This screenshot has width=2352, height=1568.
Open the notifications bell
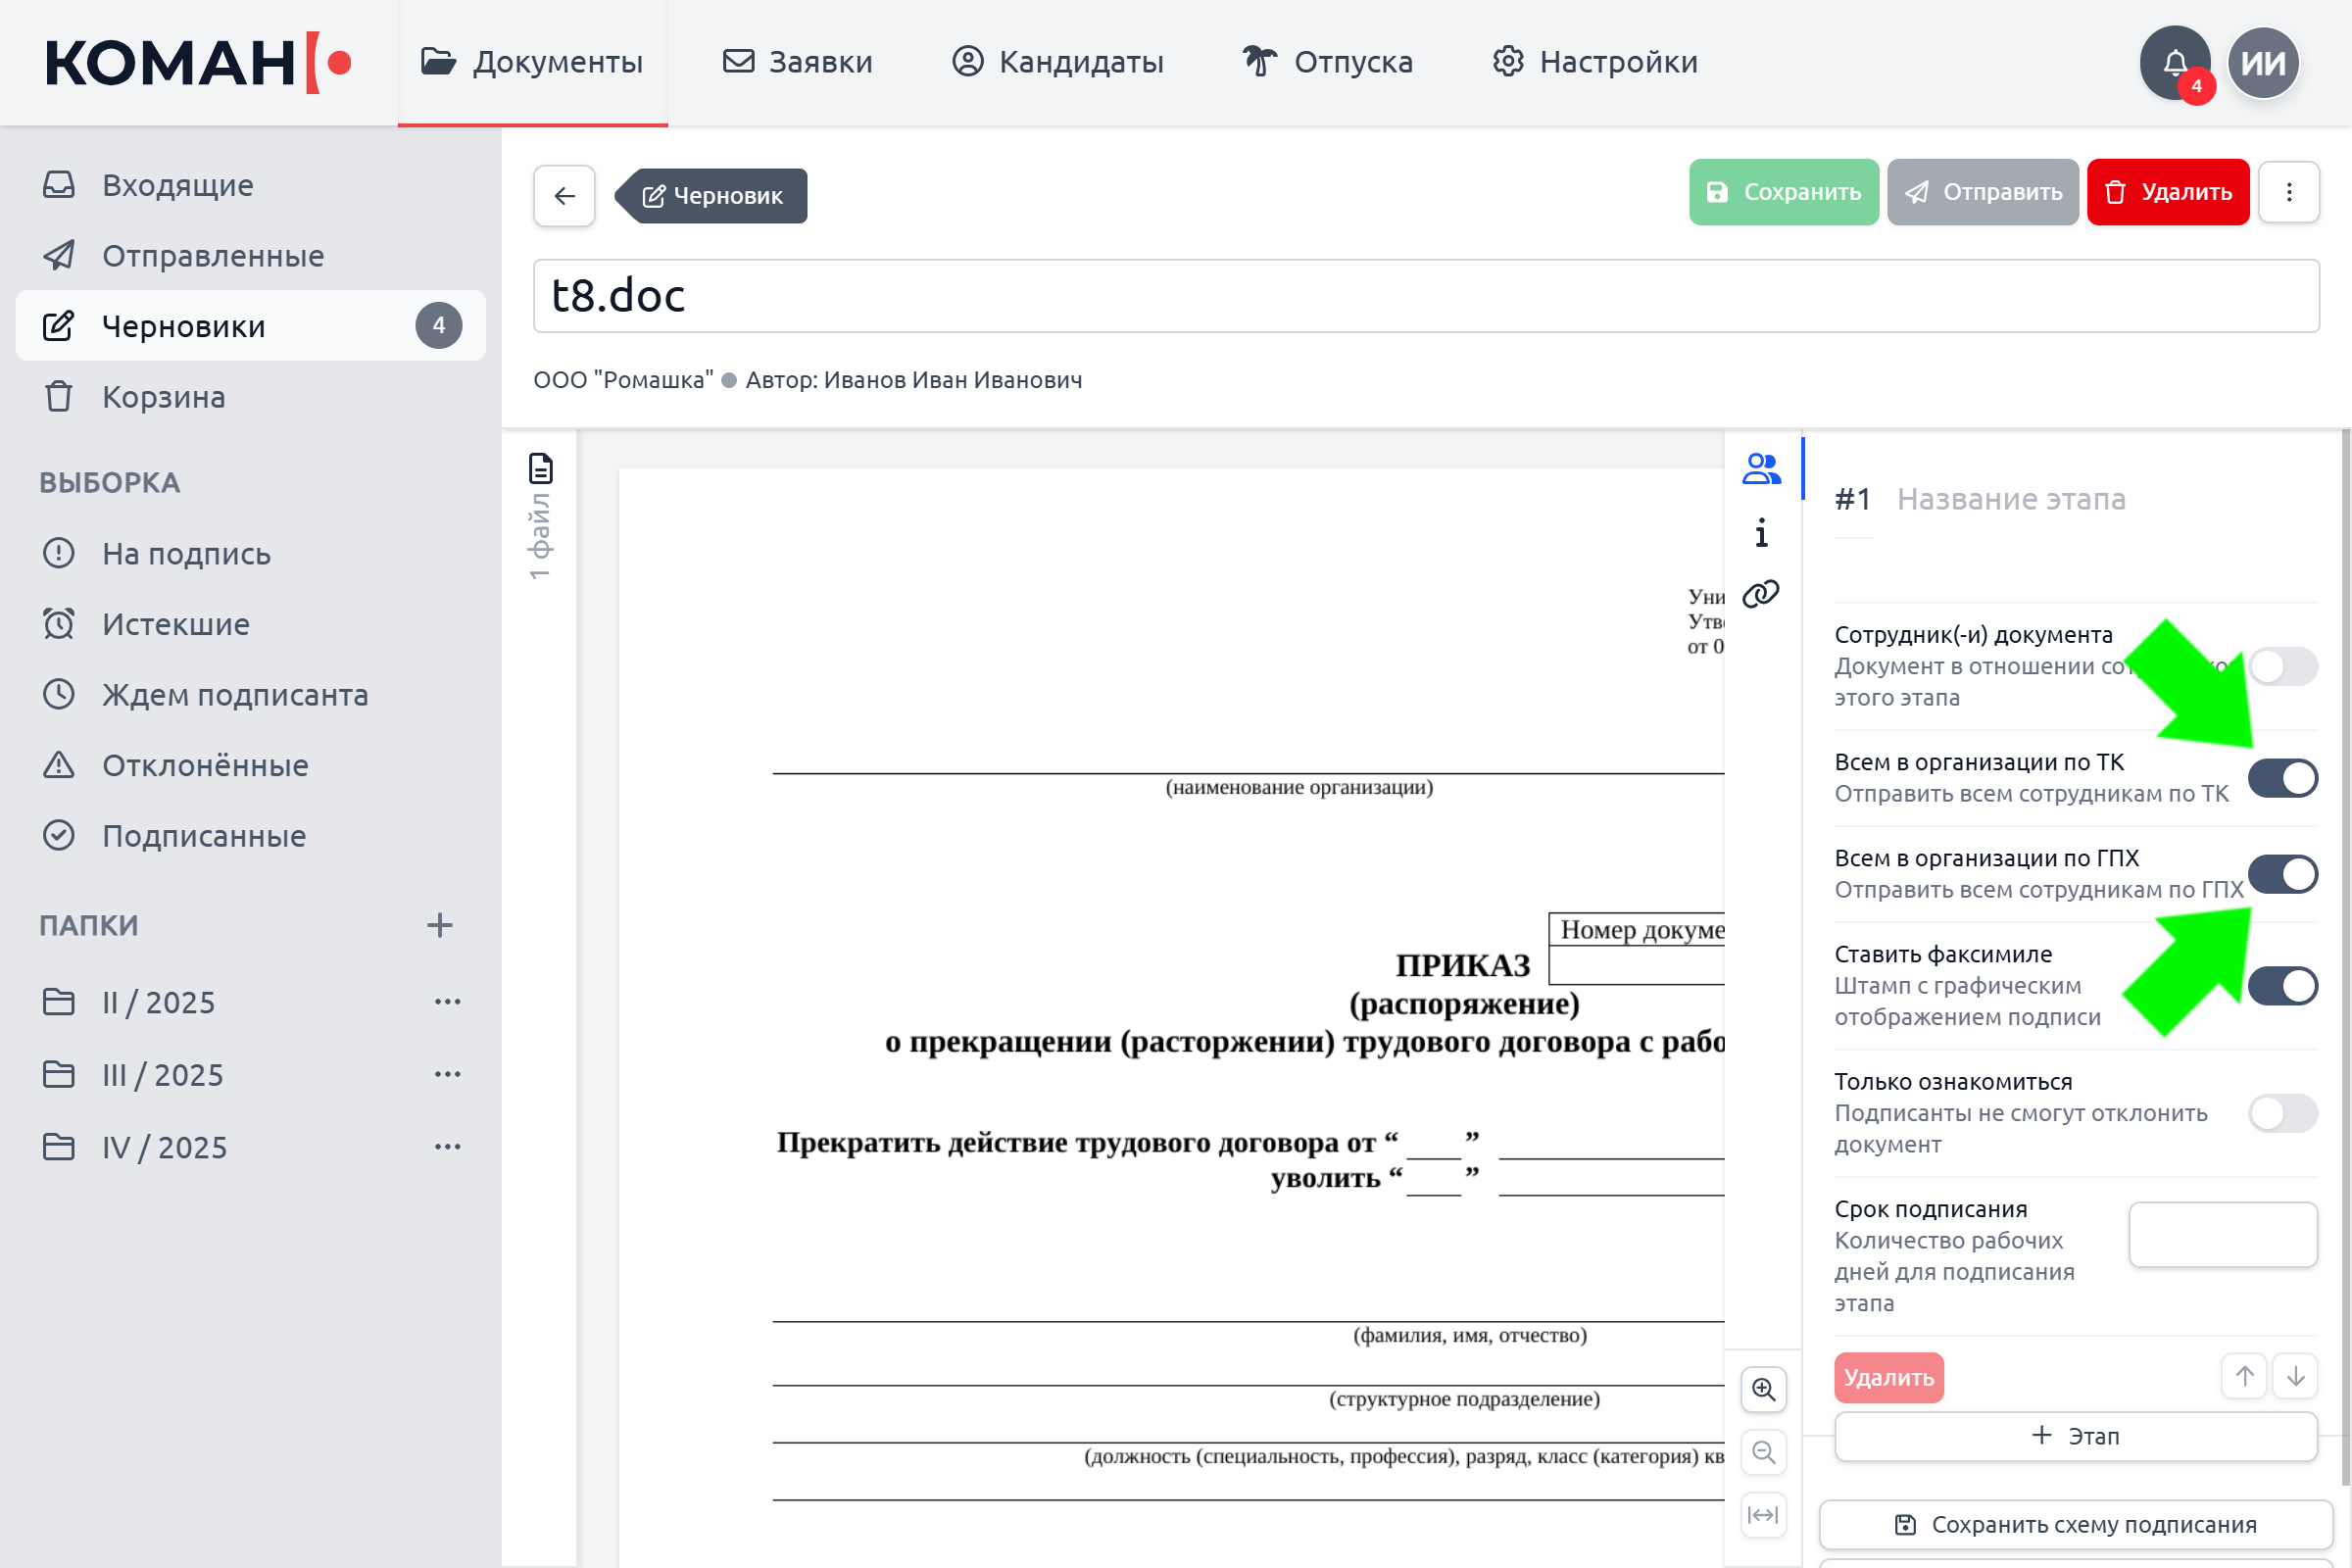[x=2175, y=62]
